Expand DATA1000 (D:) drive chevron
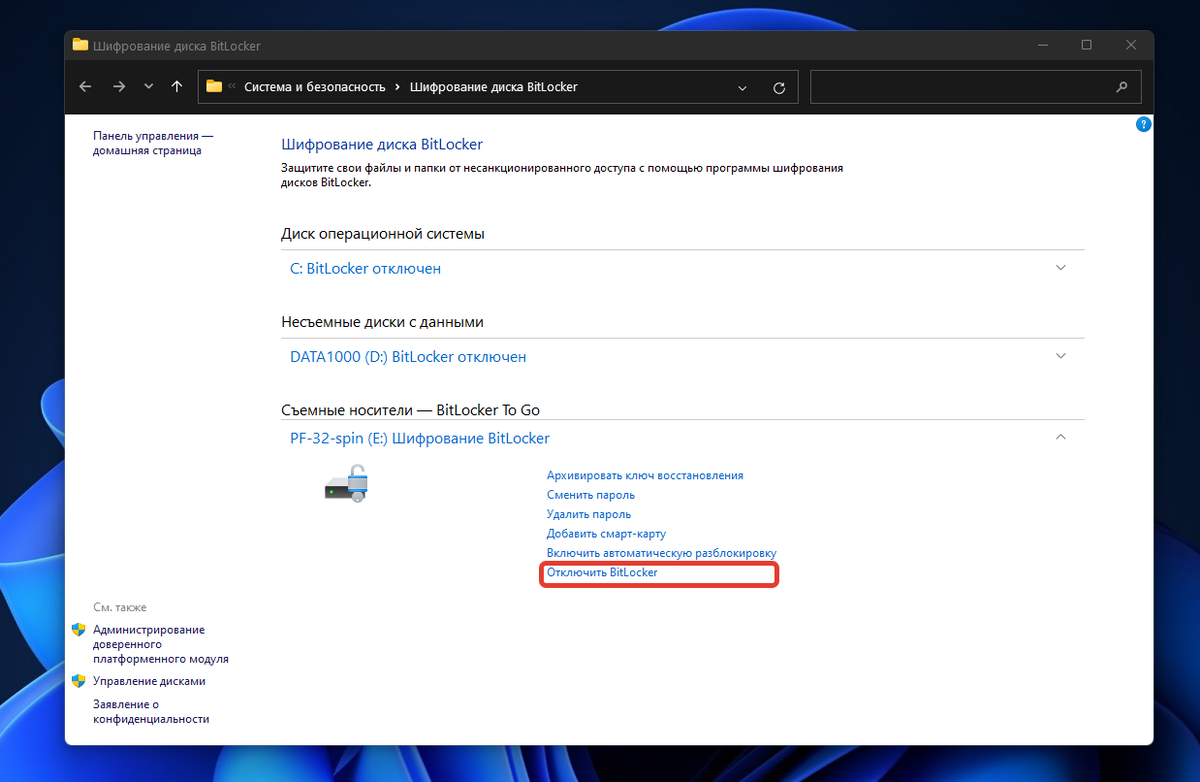The height and width of the screenshot is (782, 1200). pos(1061,356)
